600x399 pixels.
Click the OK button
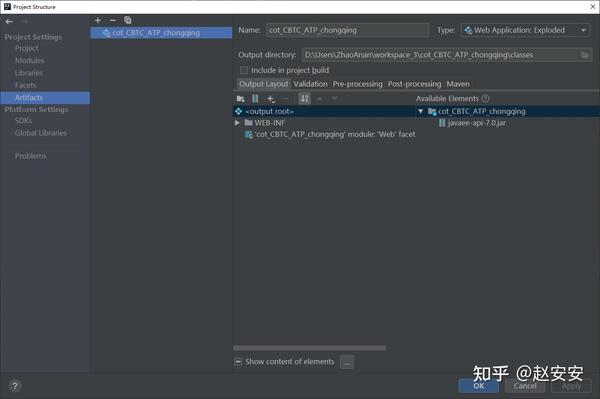tap(478, 386)
